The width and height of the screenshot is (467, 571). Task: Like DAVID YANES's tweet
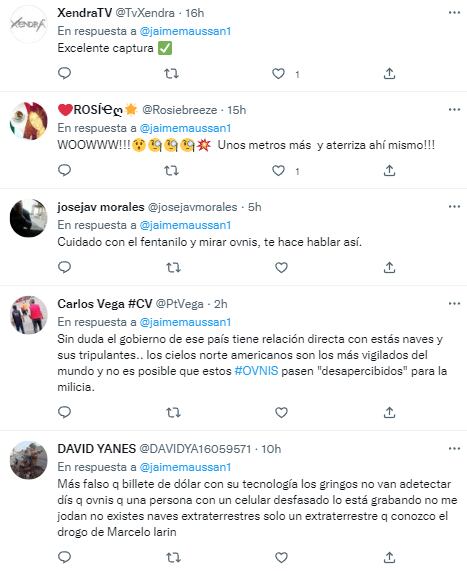(281, 557)
